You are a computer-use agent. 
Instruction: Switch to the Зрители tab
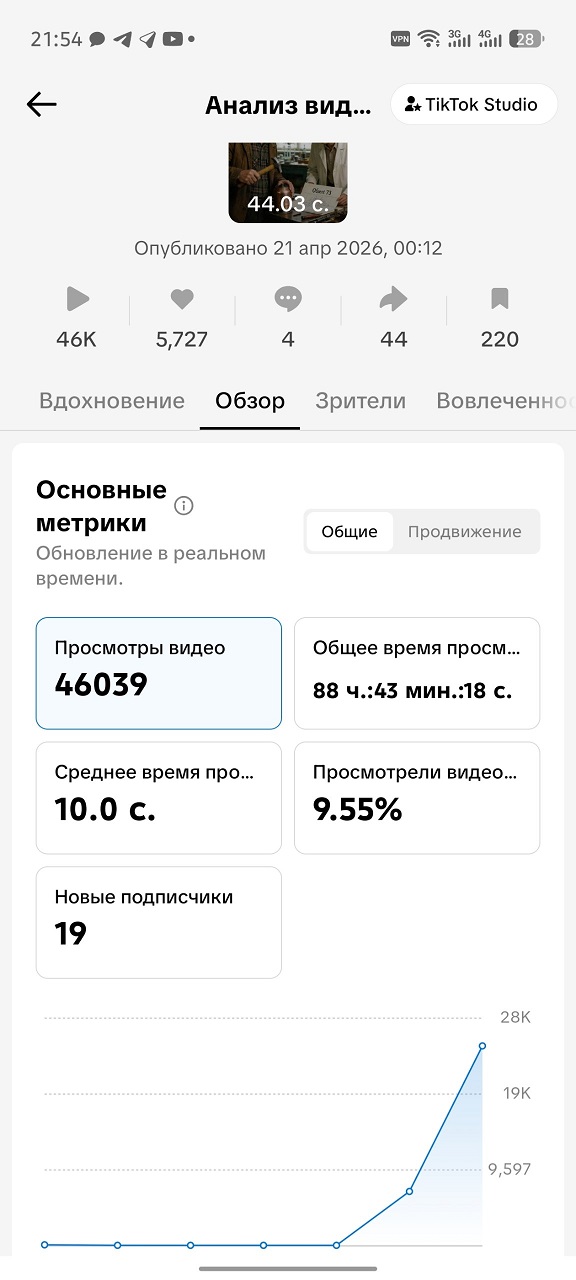coord(361,401)
